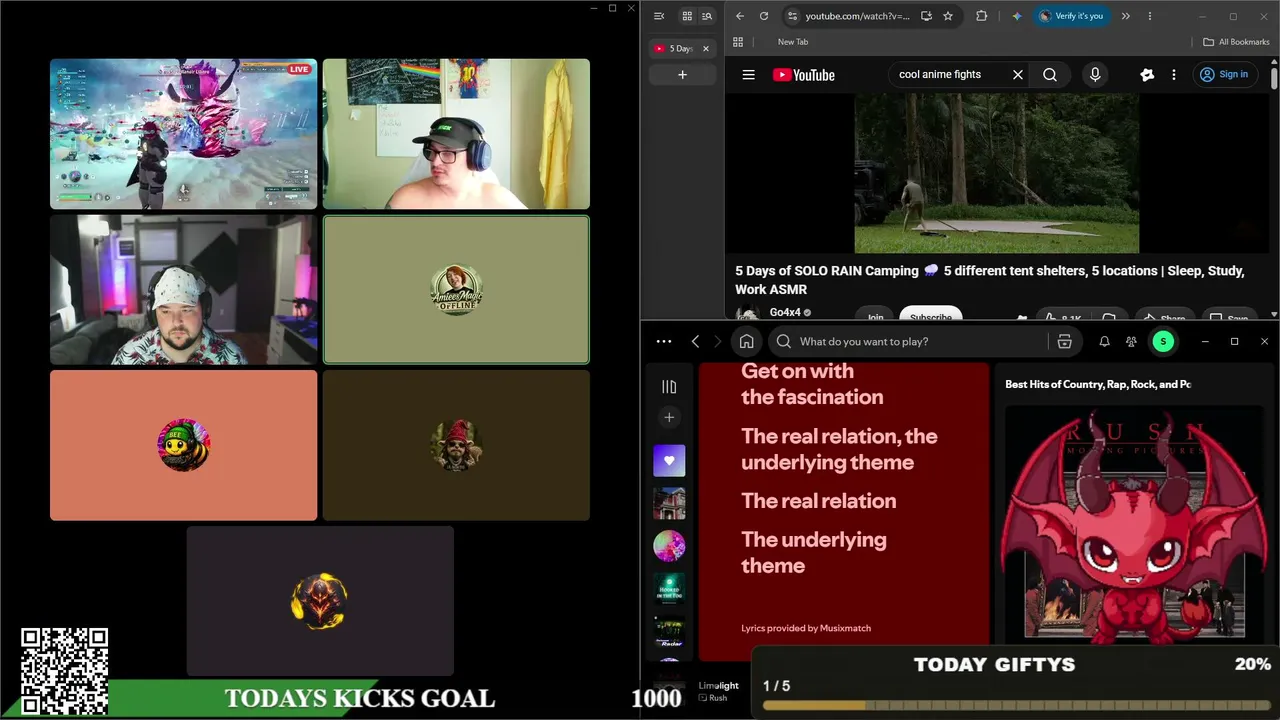
Task: Select the bee avatar participant tile
Action: pos(184,446)
